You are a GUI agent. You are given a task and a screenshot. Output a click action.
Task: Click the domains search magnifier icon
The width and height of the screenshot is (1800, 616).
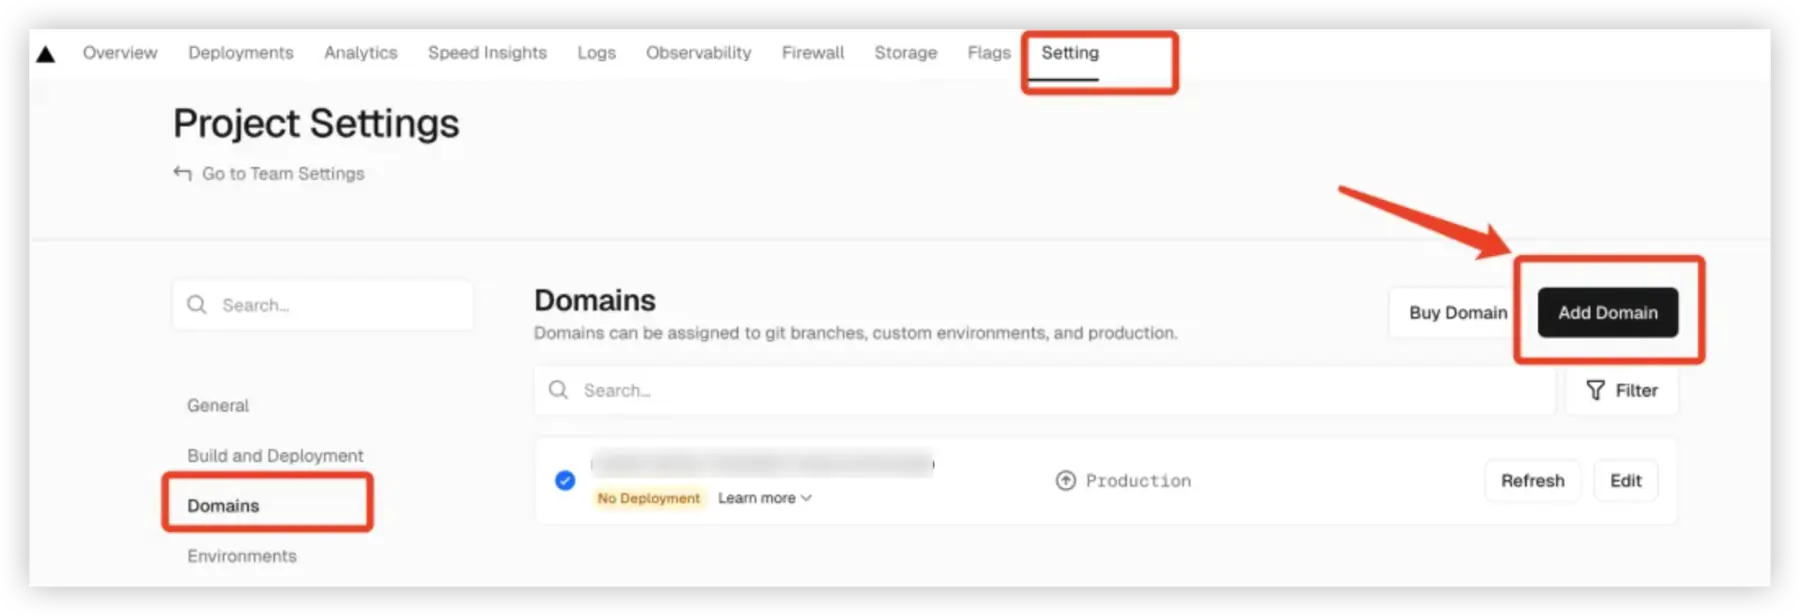pyautogui.click(x=558, y=389)
